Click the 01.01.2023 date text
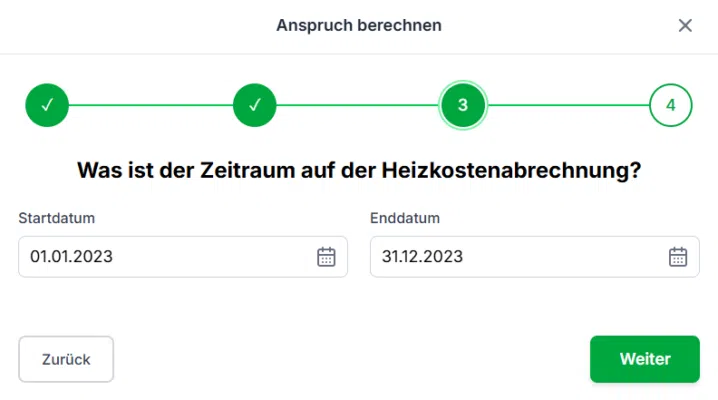The width and height of the screenshot is (718, 400). point(71,257)
